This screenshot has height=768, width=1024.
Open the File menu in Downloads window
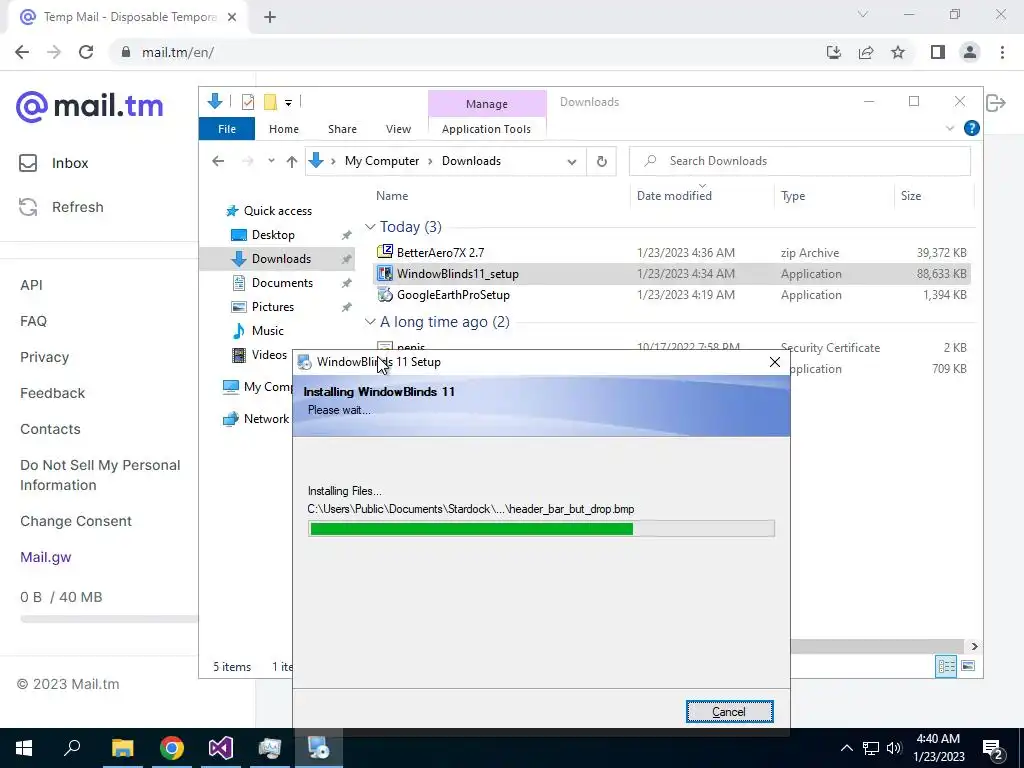[227, 129]
